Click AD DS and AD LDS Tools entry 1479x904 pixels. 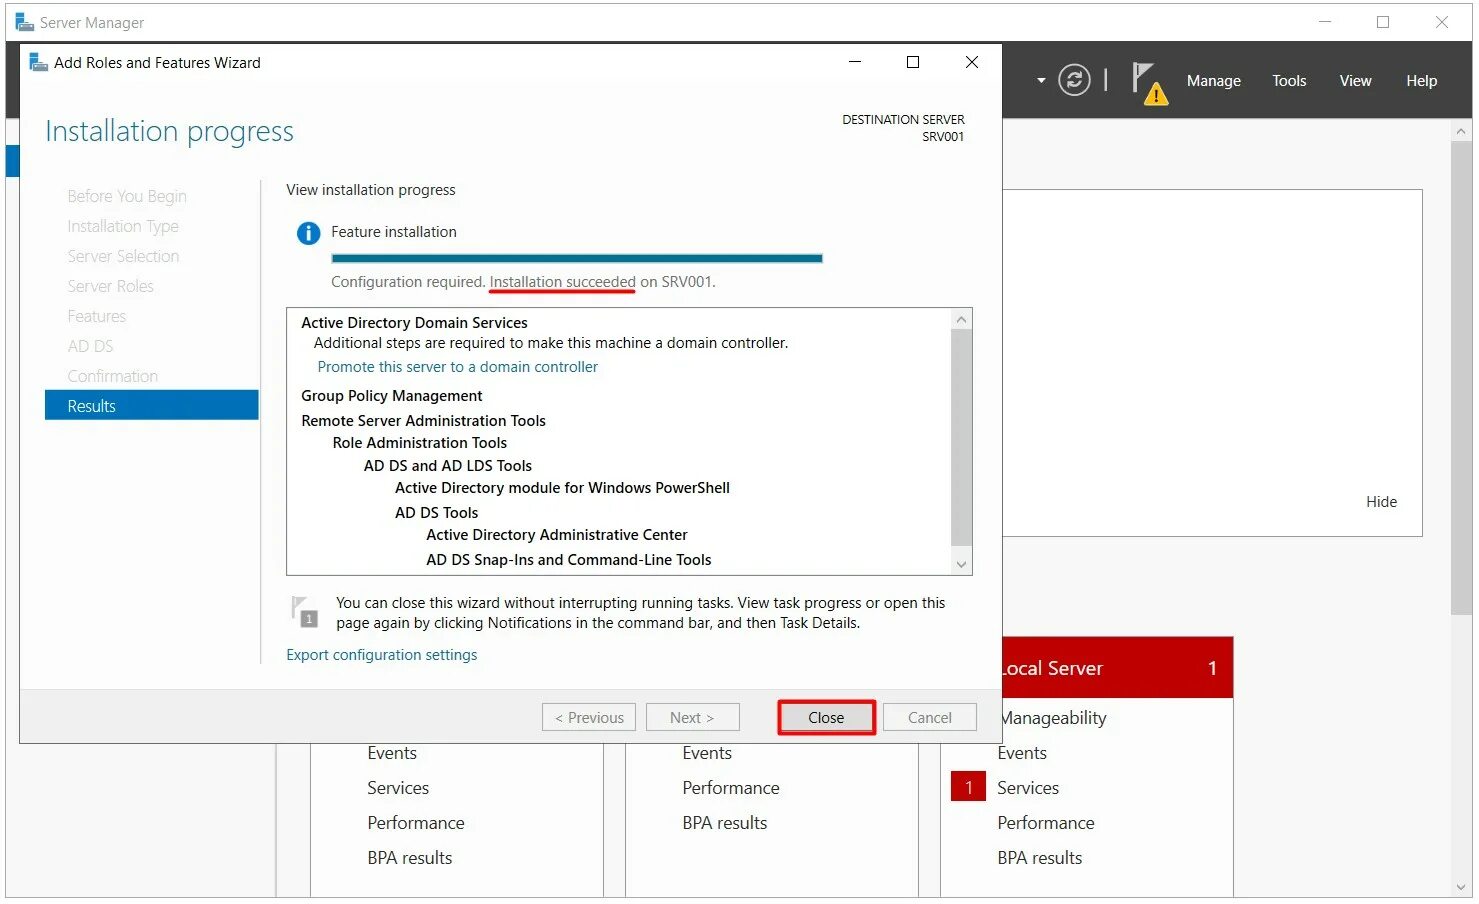pos(448,466)
